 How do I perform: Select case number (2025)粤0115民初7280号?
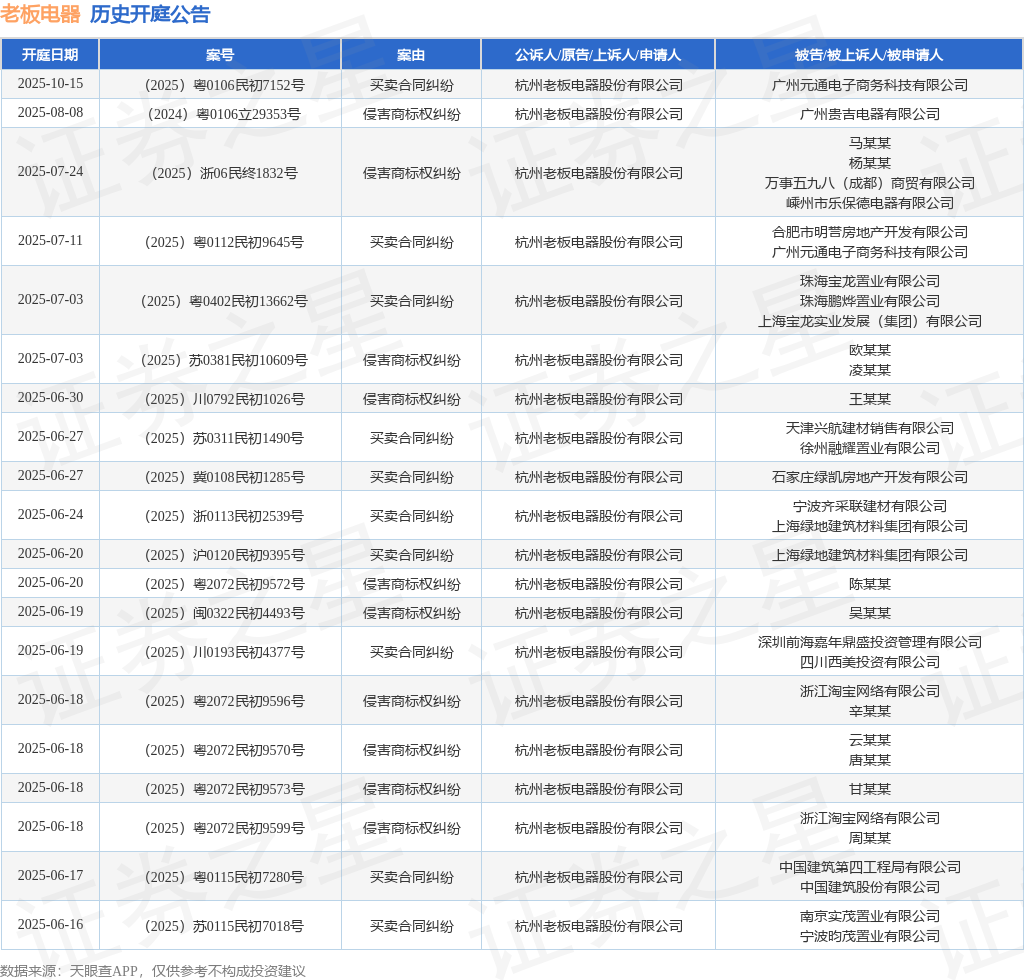(x=224, y=877)
